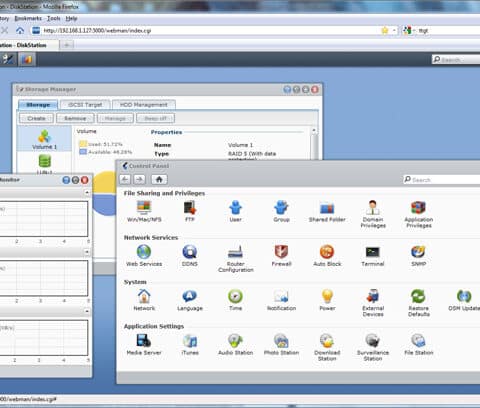Open the User management icon

[x=235, y=211]
